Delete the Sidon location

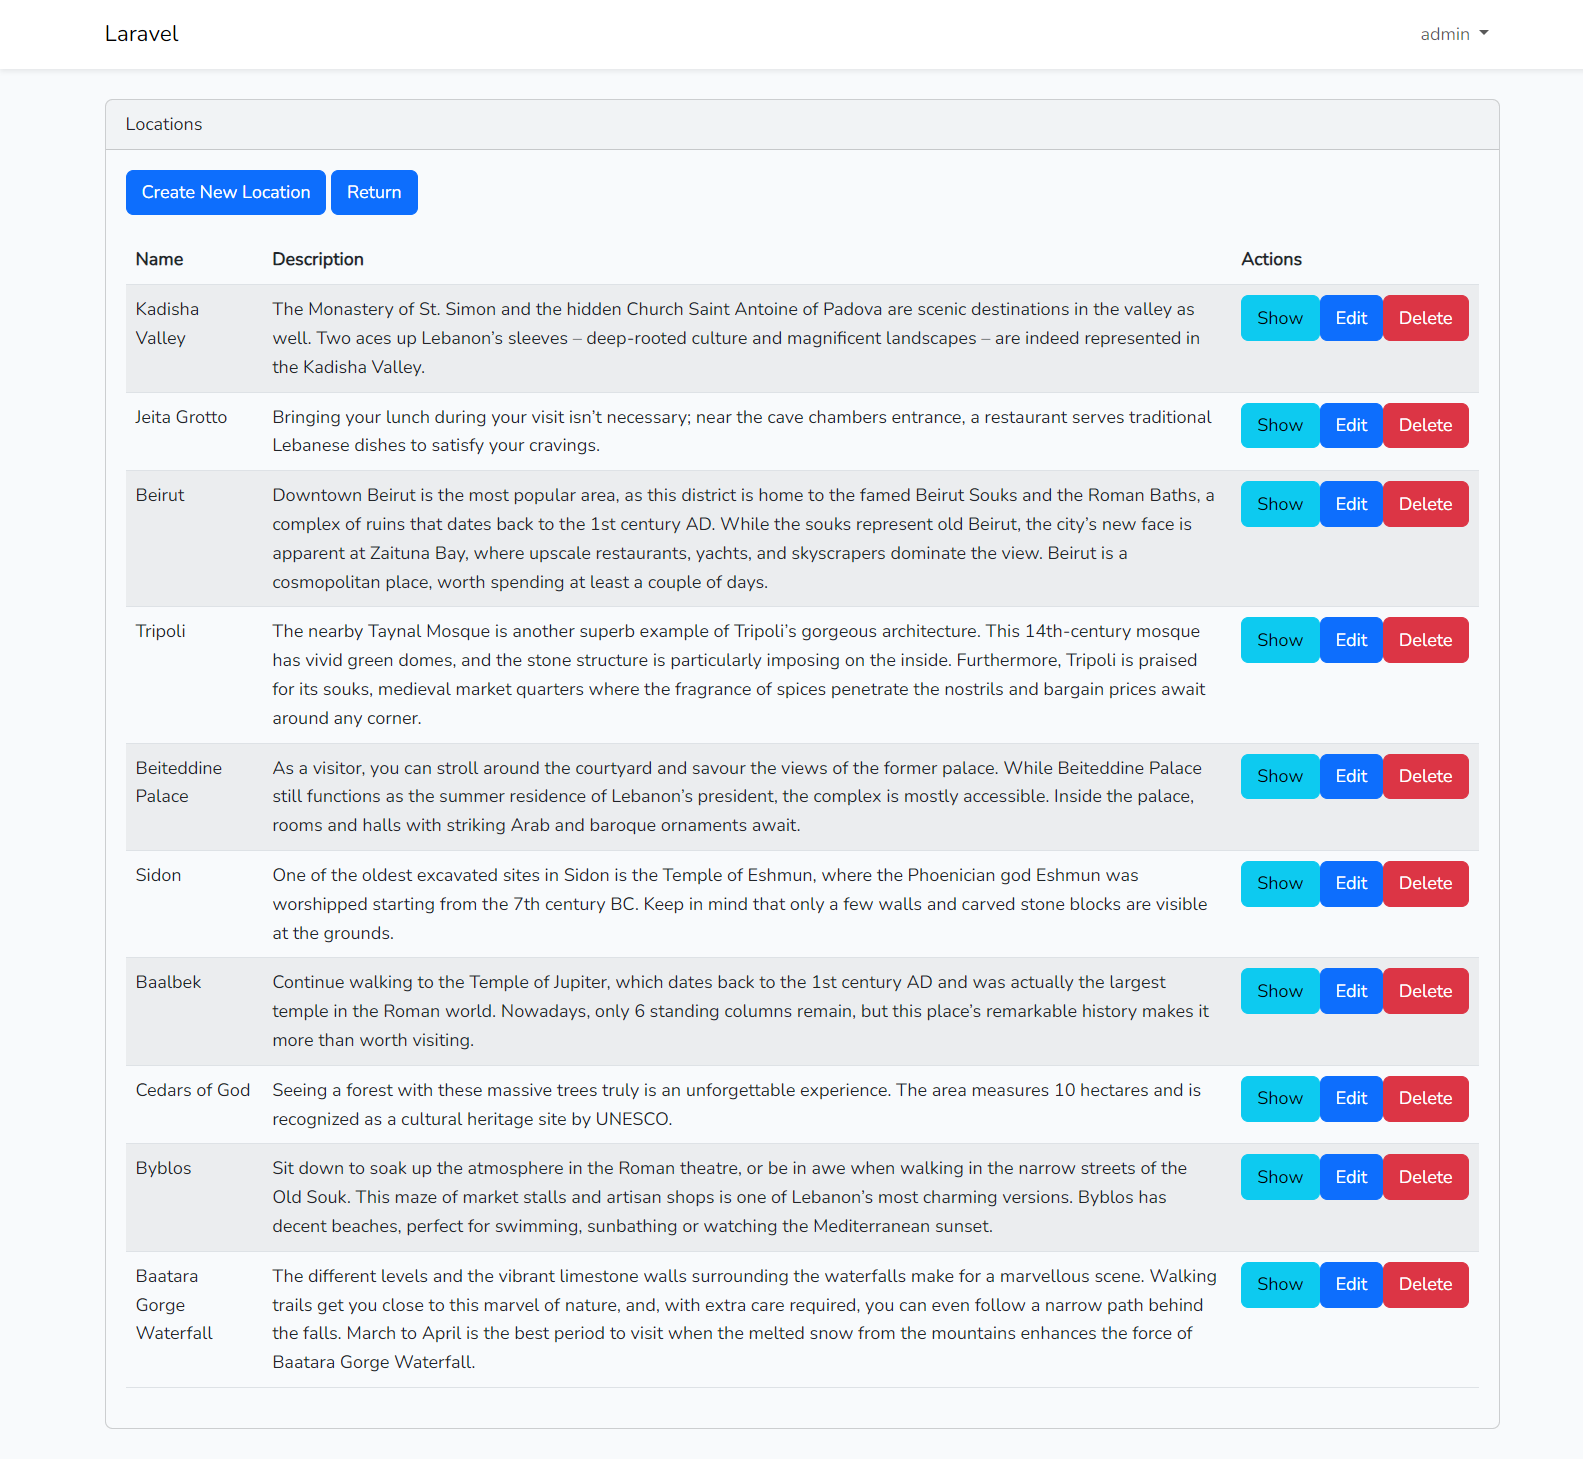(x=1425, y=883)
